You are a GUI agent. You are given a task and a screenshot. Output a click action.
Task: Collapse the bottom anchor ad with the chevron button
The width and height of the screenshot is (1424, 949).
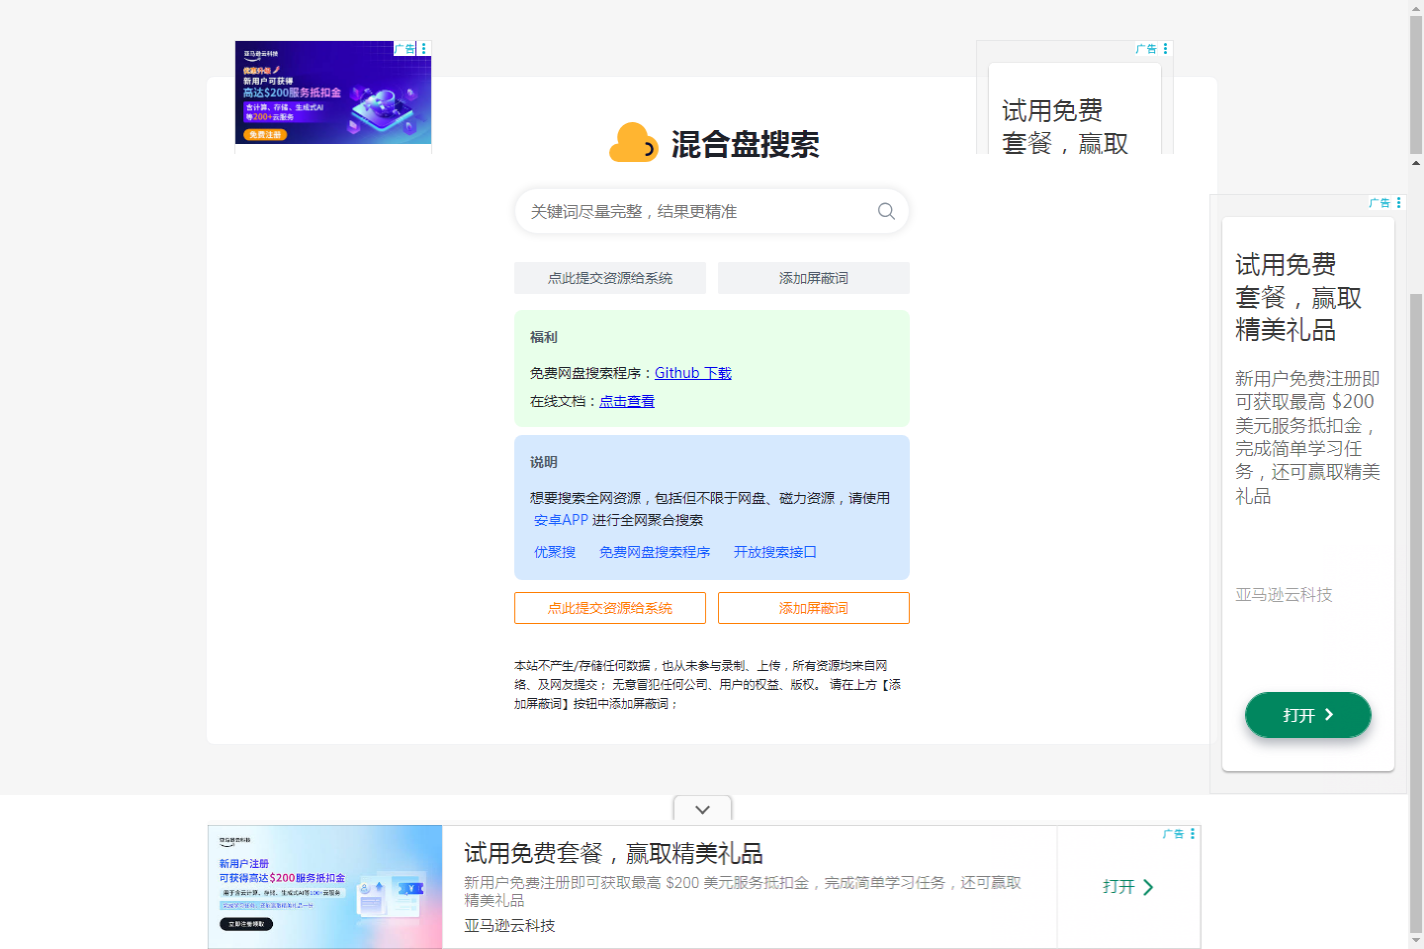701,810
